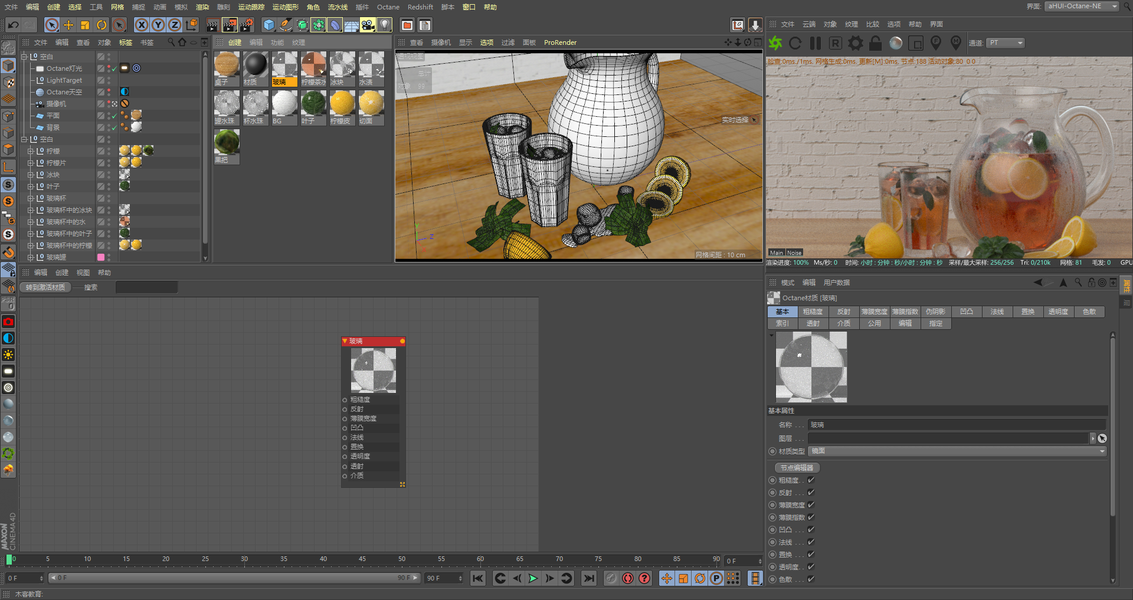Expand the 玻璃杯 object in tree
The width and height of the screenshot is (1133, 600).
(x=30, y=198)
